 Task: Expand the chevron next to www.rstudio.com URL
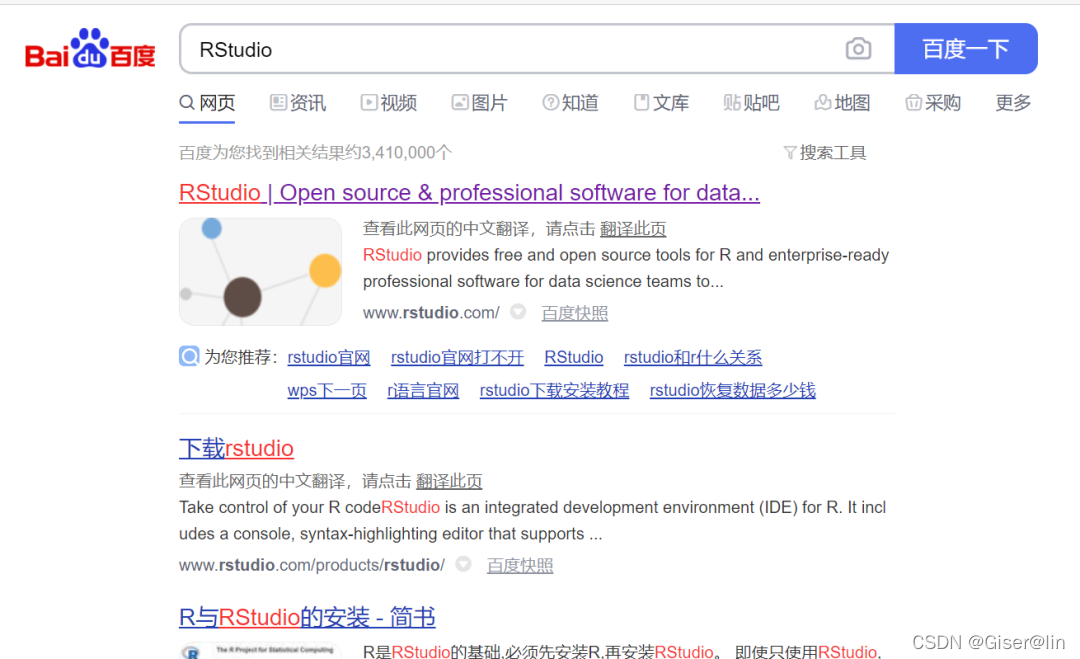click(517, 312)
